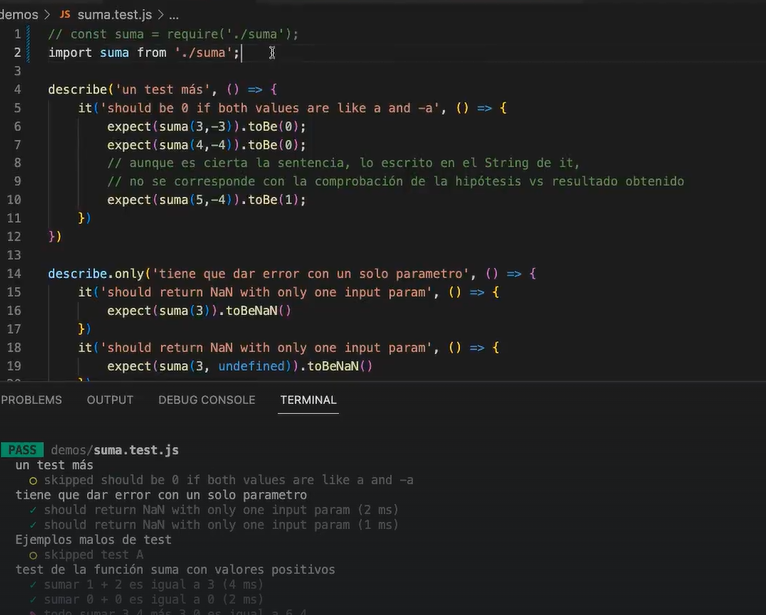This screenshot has width=766, height=615.
Task: Click line number 4 in the gutter
Action: click(18, 89)
